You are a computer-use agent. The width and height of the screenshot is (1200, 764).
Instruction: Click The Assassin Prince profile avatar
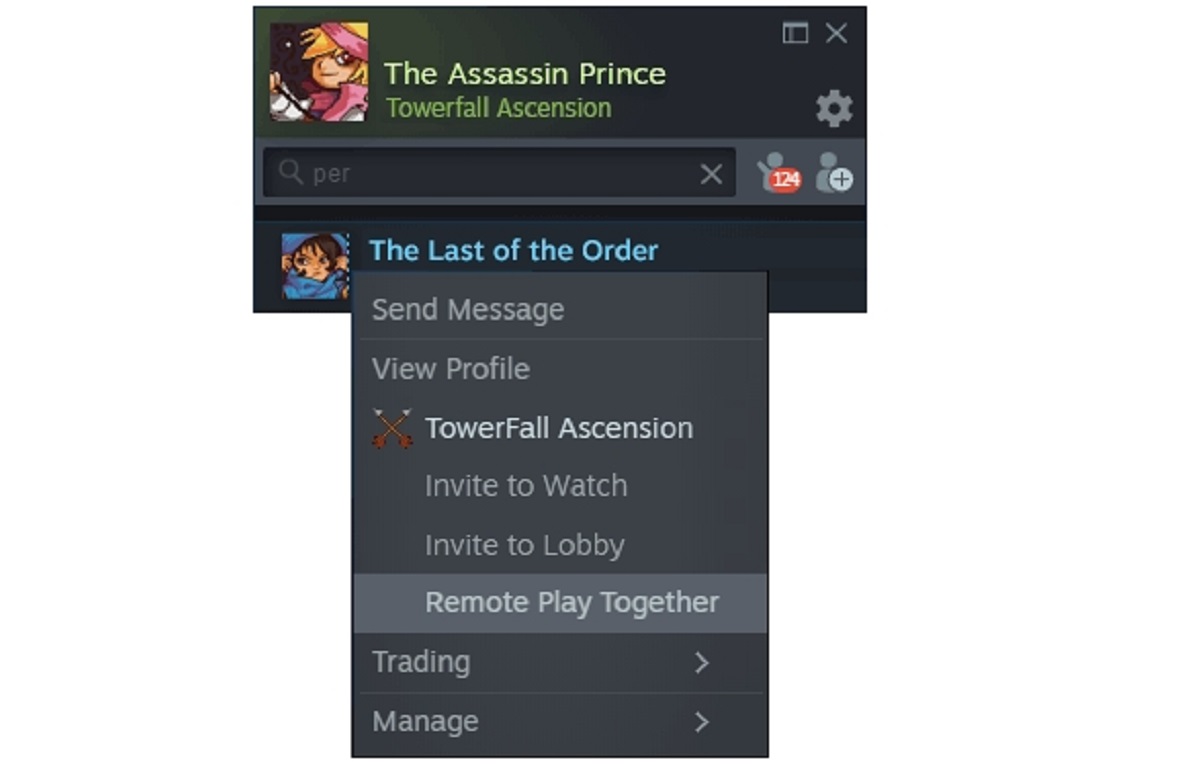pyautogui.click(x=319, y=73)
